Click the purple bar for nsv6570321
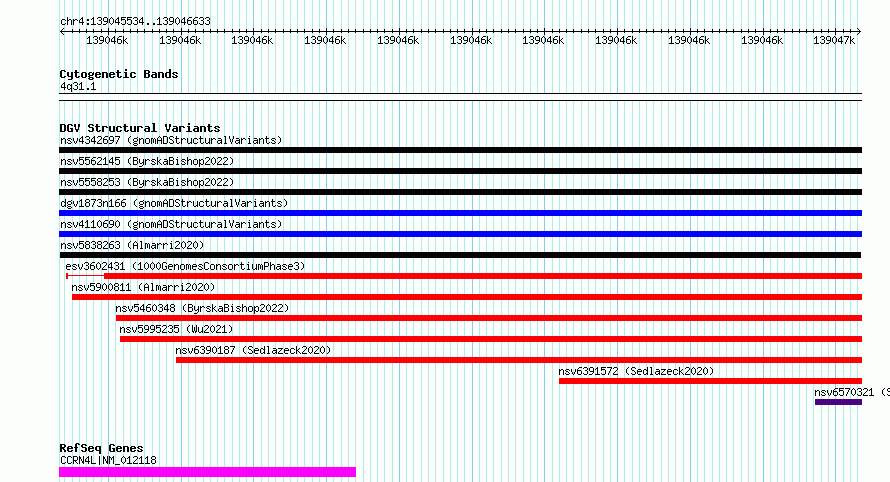890x482 pixels. pos(838,402)
